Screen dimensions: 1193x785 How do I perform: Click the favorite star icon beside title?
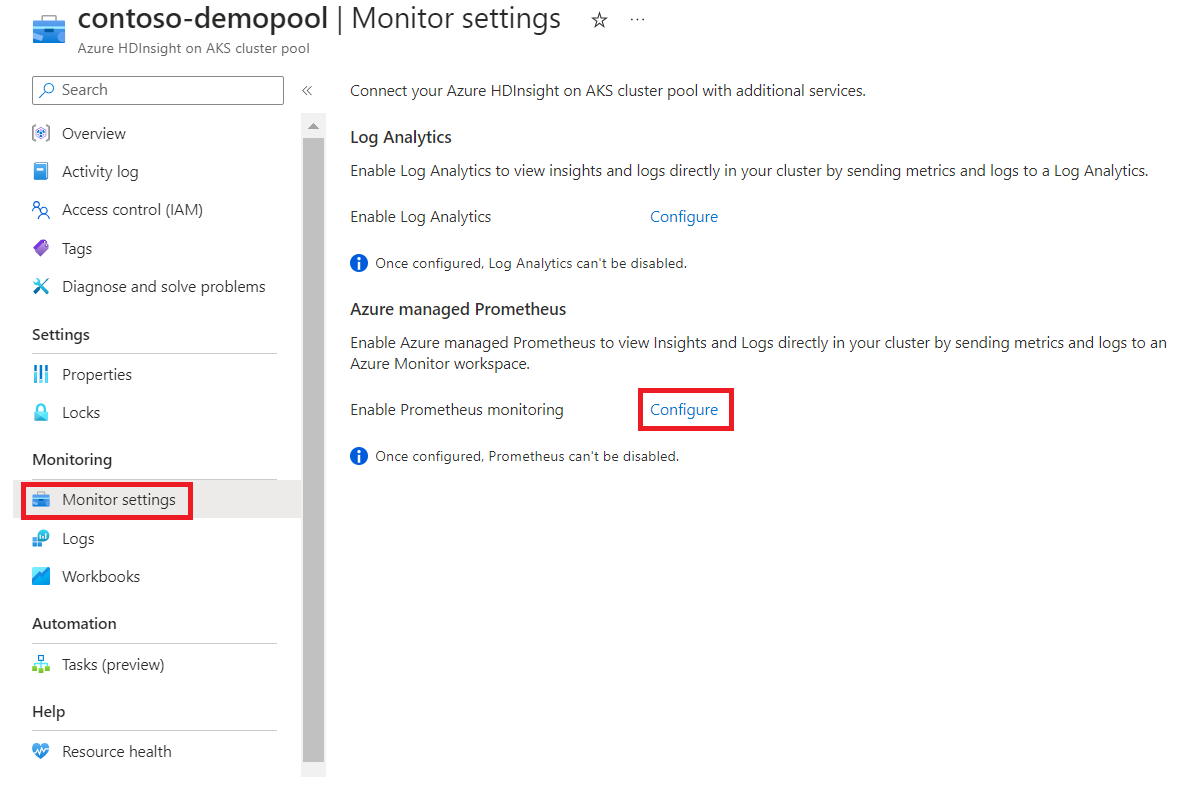click(x=600, y=21)
